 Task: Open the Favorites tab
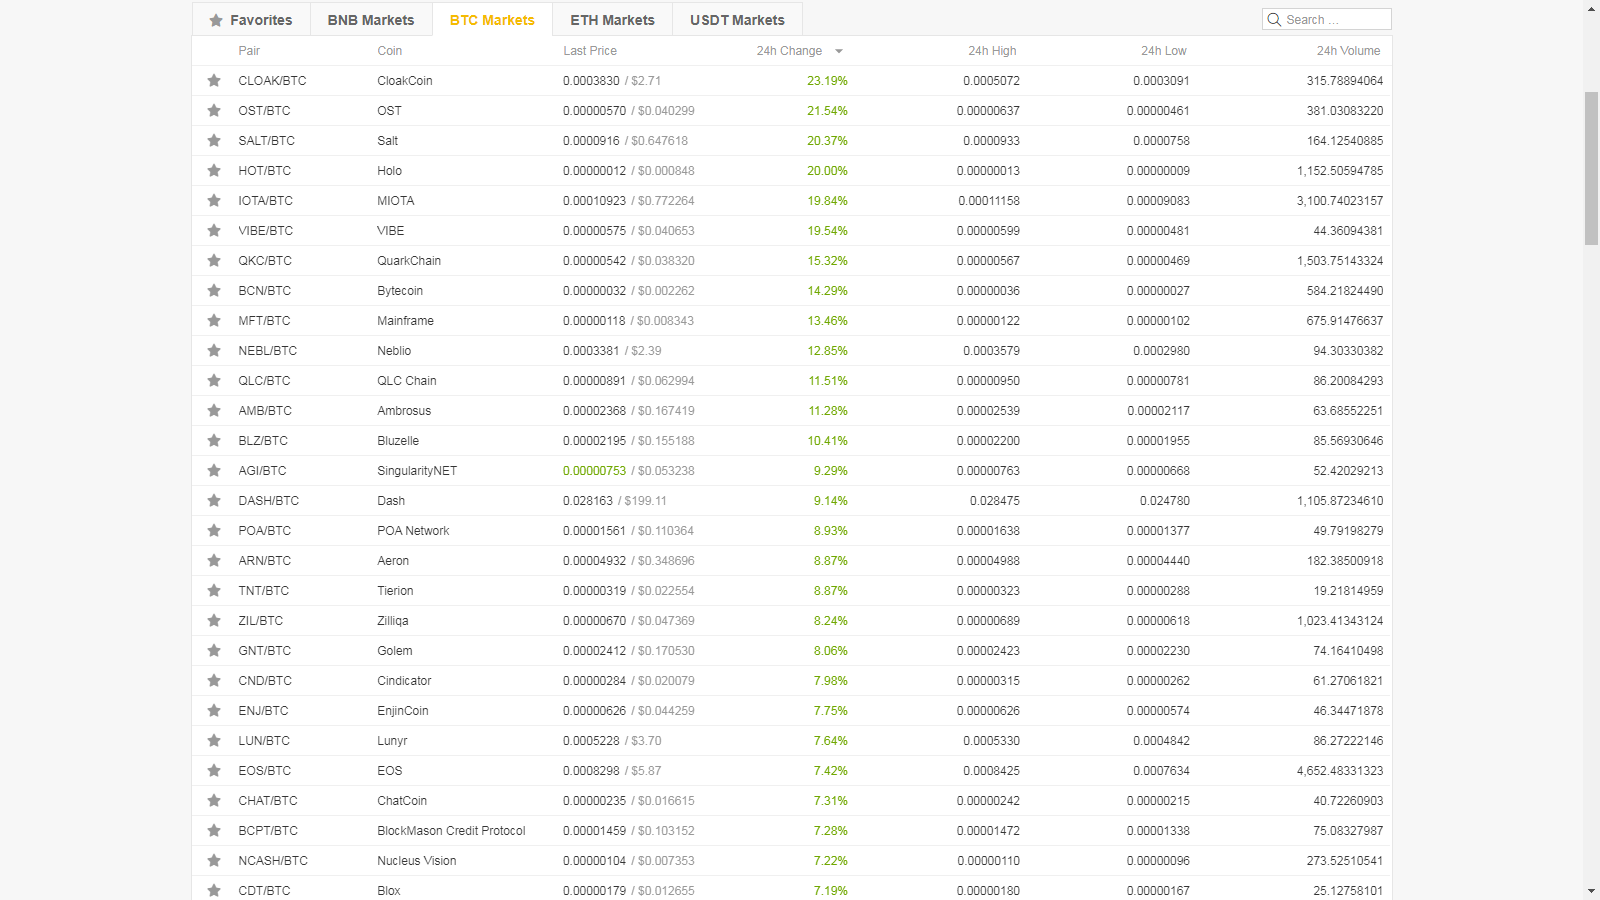pyautogui.click(x=251, y=20)
